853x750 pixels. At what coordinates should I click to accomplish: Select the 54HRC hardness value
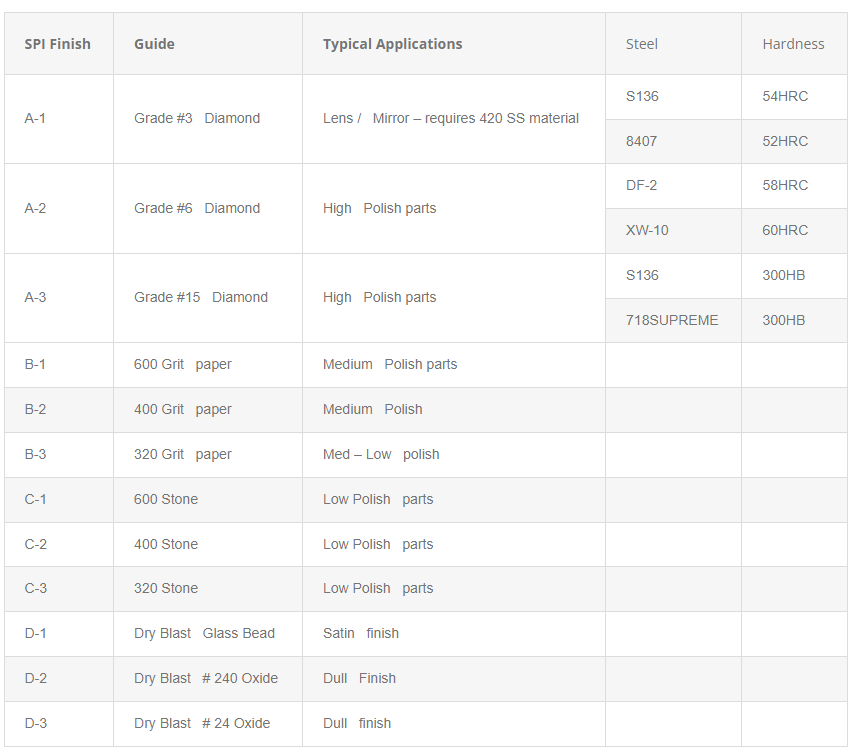[785, 96]
